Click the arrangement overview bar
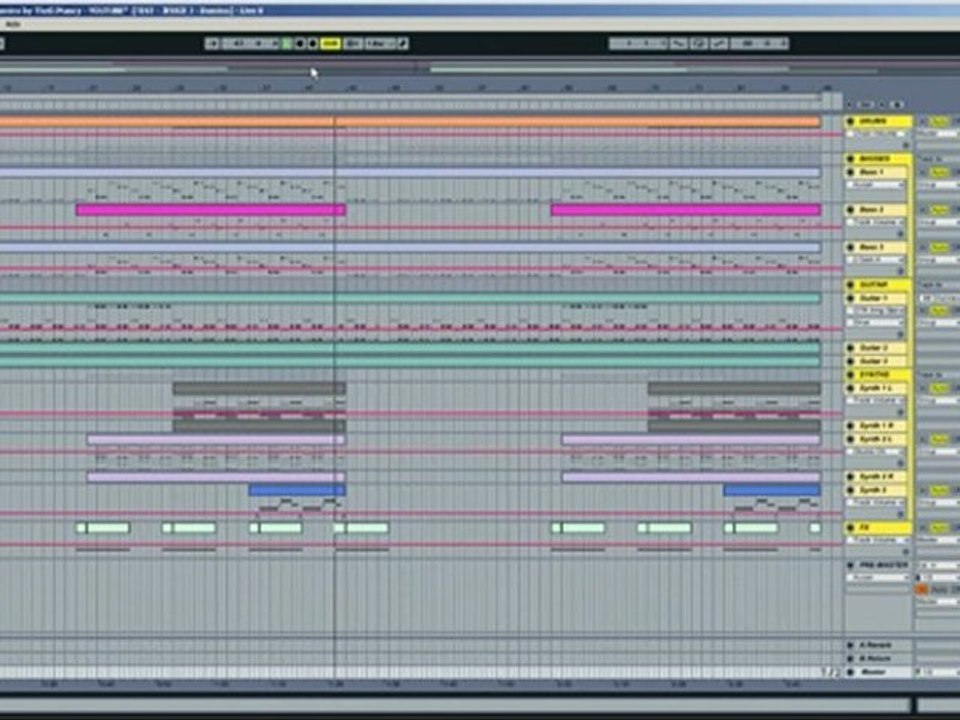This screenshot has height=720, width=960. (480, 69)
